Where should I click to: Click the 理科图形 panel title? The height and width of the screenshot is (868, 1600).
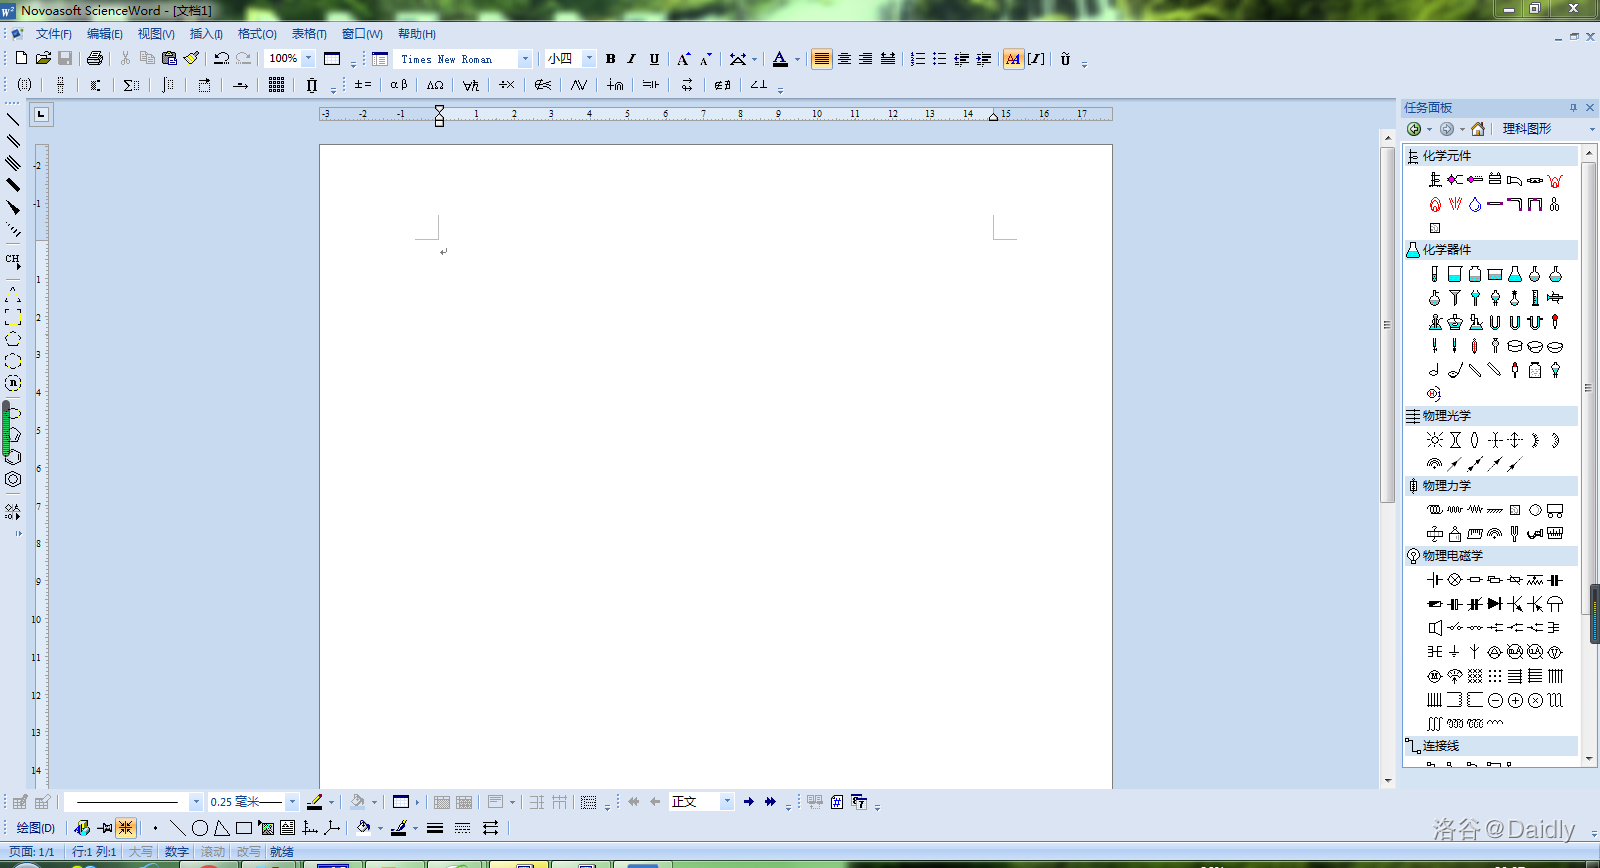(x=1527, y=129)
